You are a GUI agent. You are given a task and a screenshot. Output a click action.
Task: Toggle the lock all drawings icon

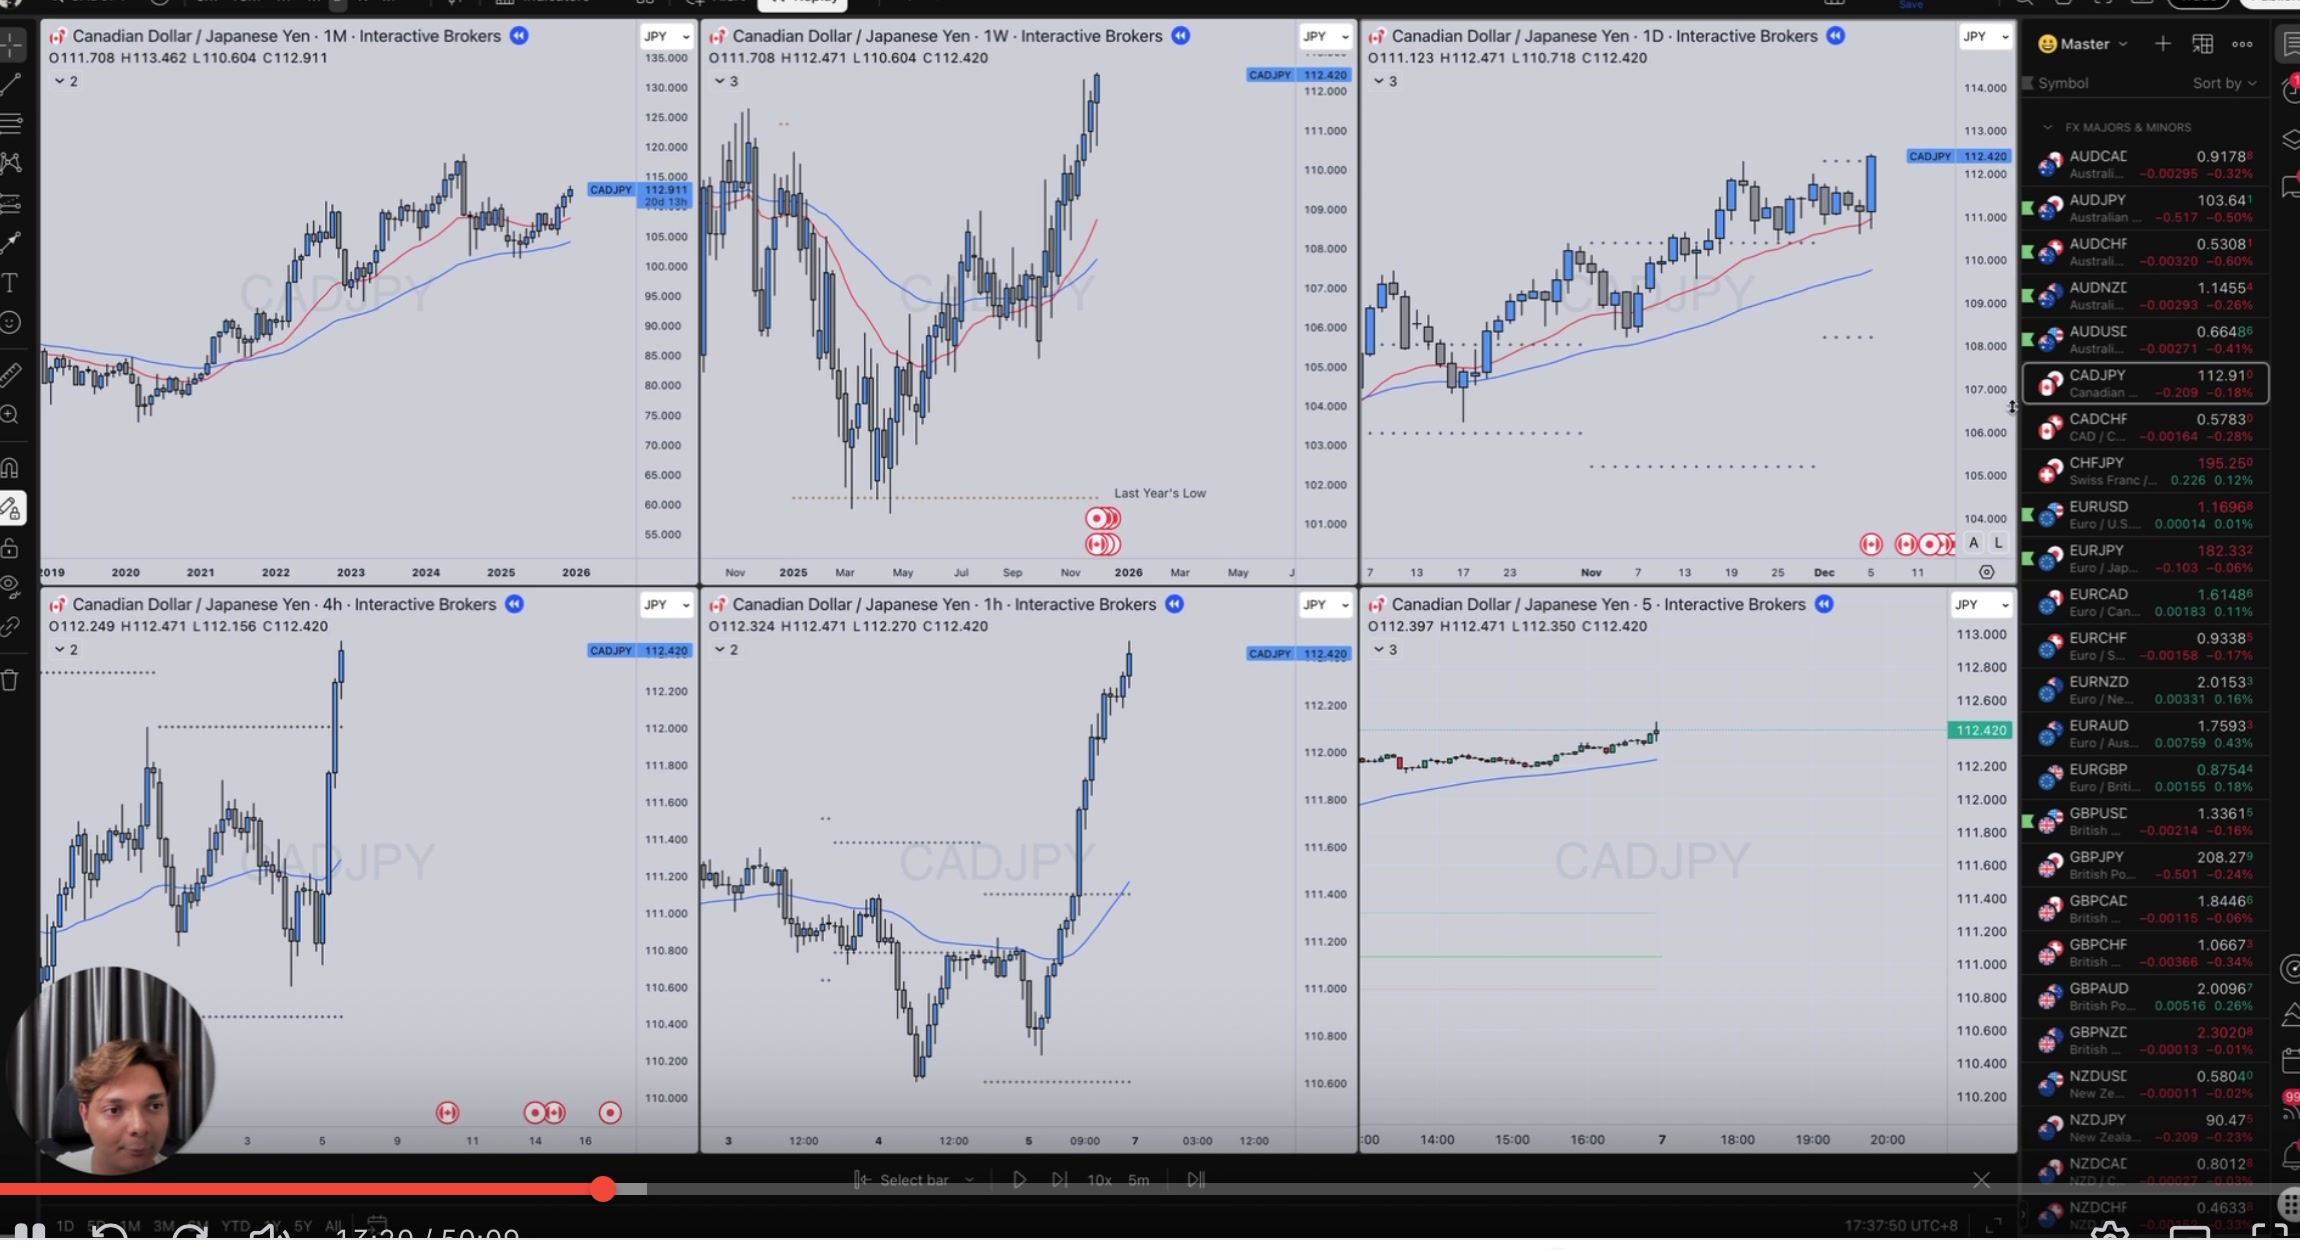click(x=11, y=547)
